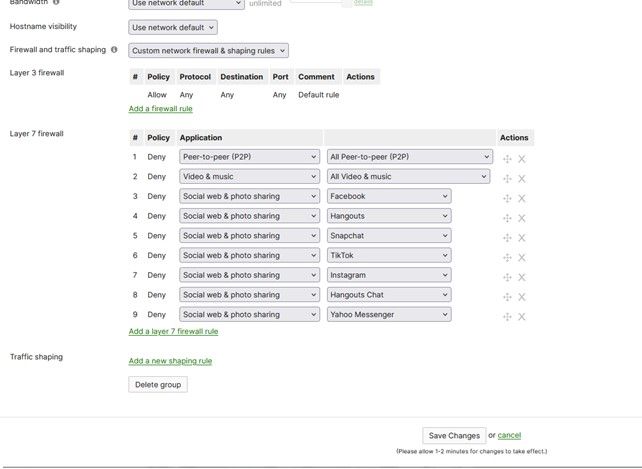Click Allow policy in Layer 3 firewall
The width and height of the screenshot is (642, 469).
157,95
